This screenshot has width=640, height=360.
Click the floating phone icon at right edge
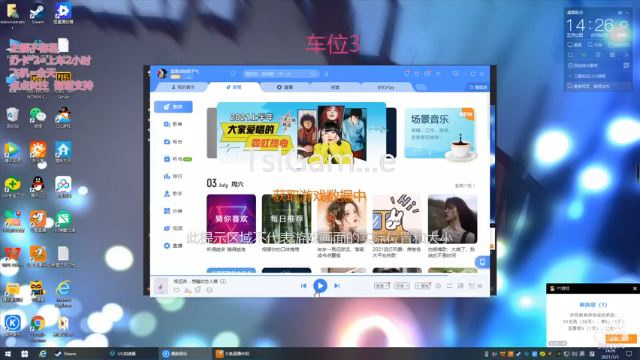(x=482, y=262)
